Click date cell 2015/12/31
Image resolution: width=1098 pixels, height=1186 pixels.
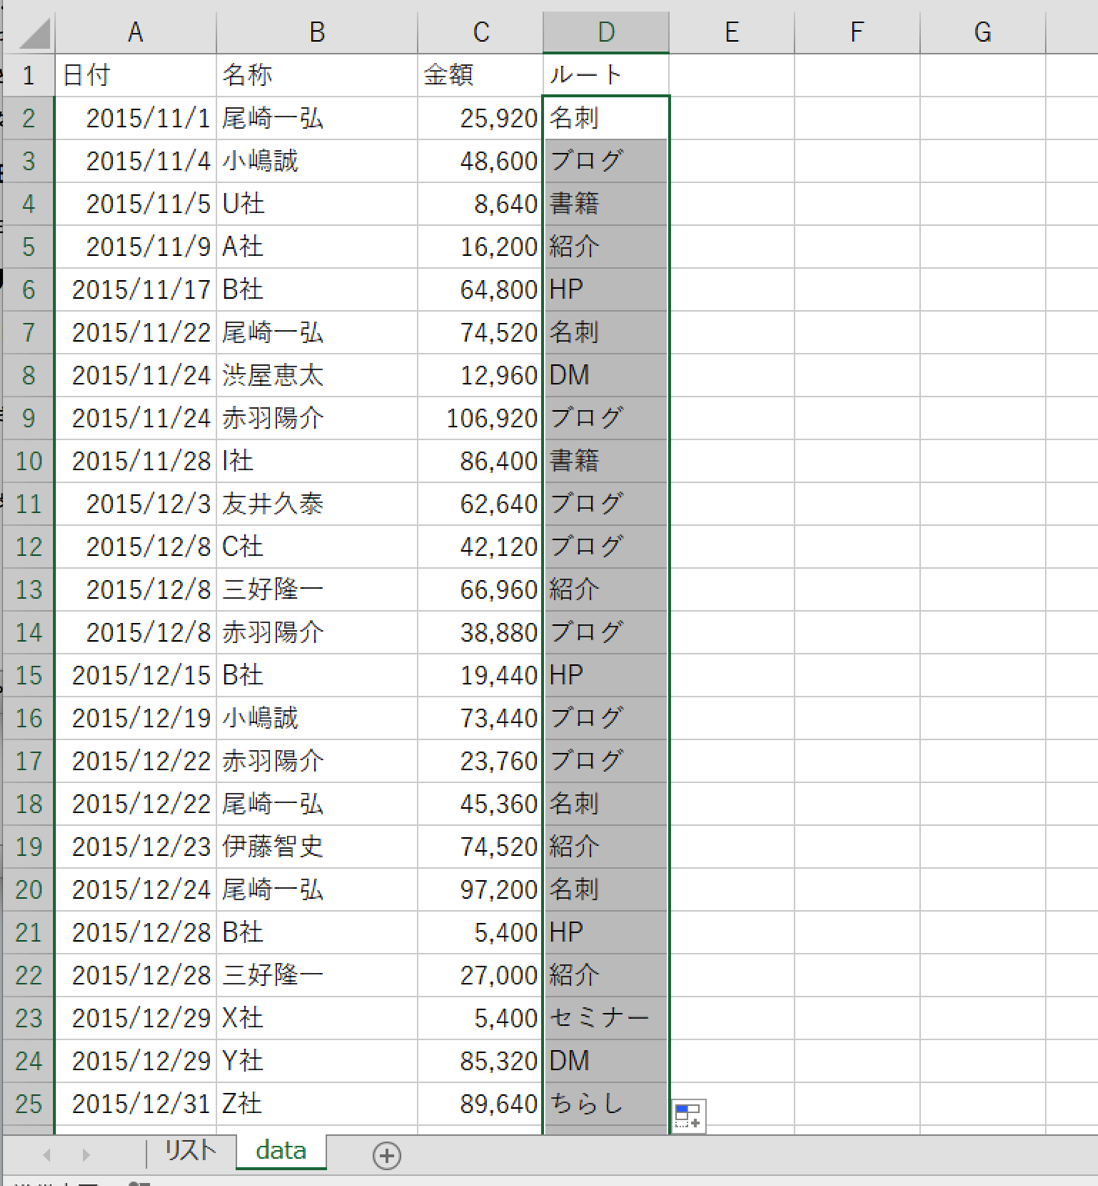tap(135, 1104)
